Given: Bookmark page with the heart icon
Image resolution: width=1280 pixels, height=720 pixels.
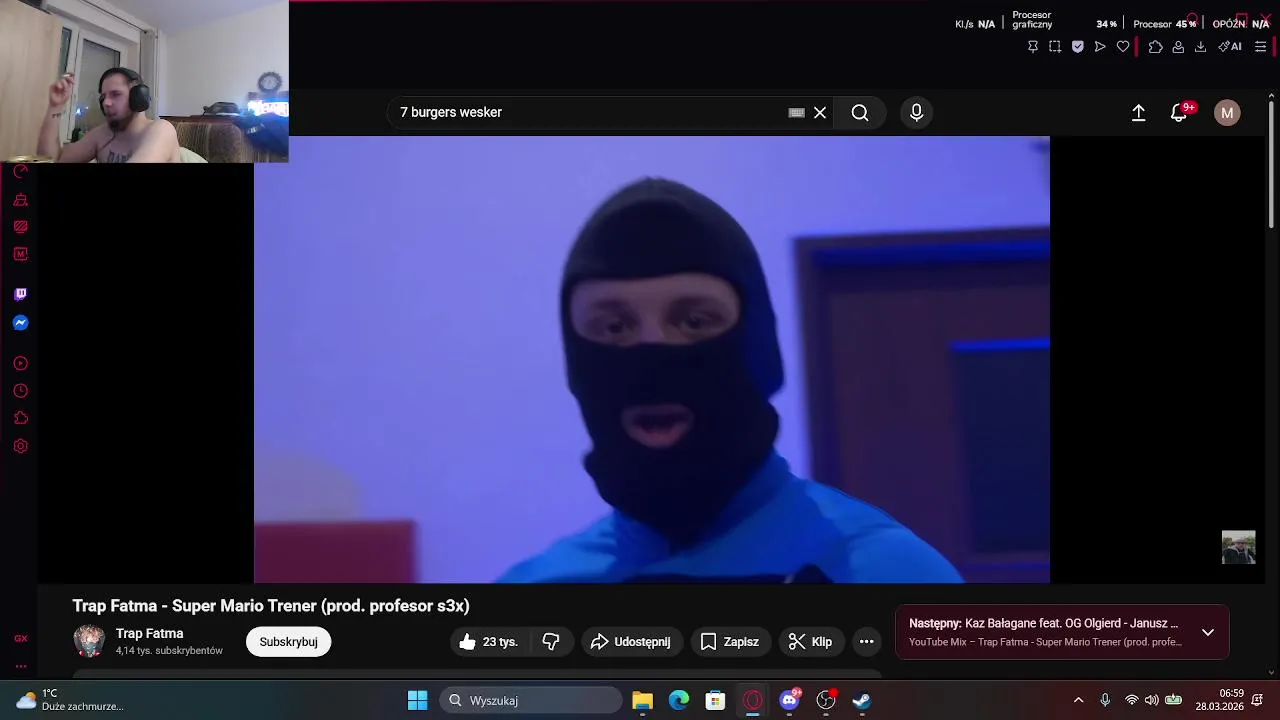Looking at the screenshot, I should (x=1123, y=46).
